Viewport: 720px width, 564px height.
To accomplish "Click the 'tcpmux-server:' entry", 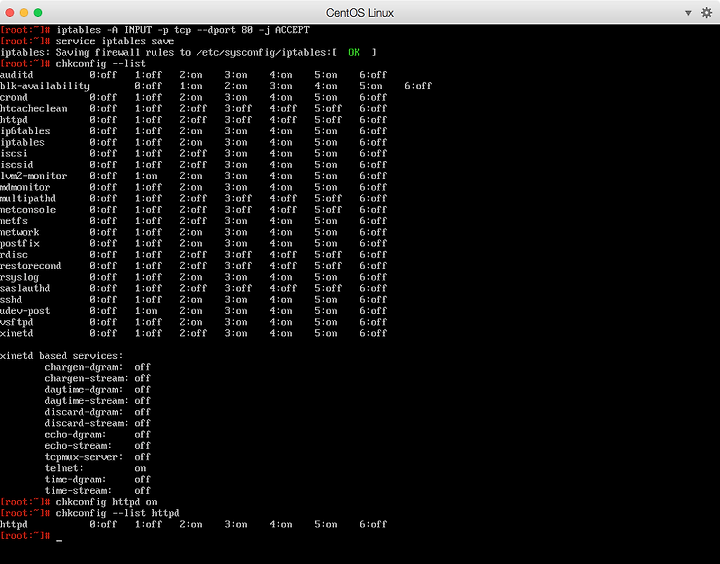I will tap(84, 457).
